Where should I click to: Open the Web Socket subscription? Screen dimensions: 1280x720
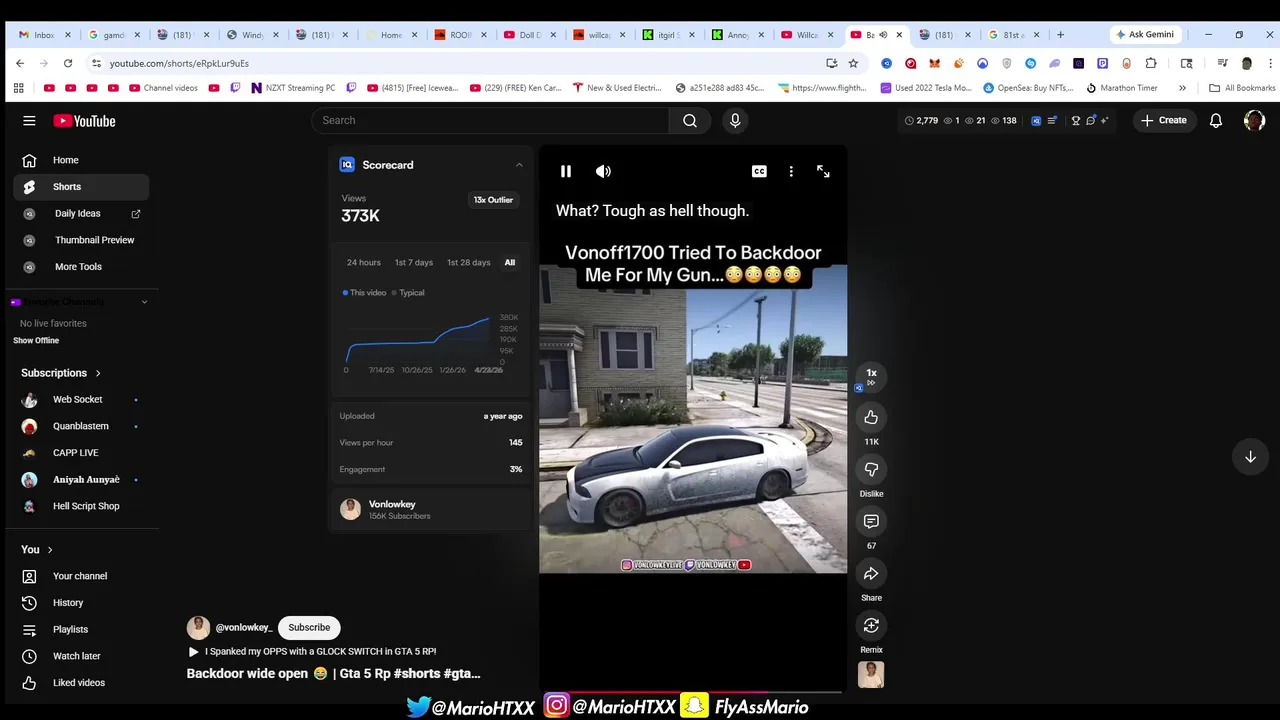81,399
